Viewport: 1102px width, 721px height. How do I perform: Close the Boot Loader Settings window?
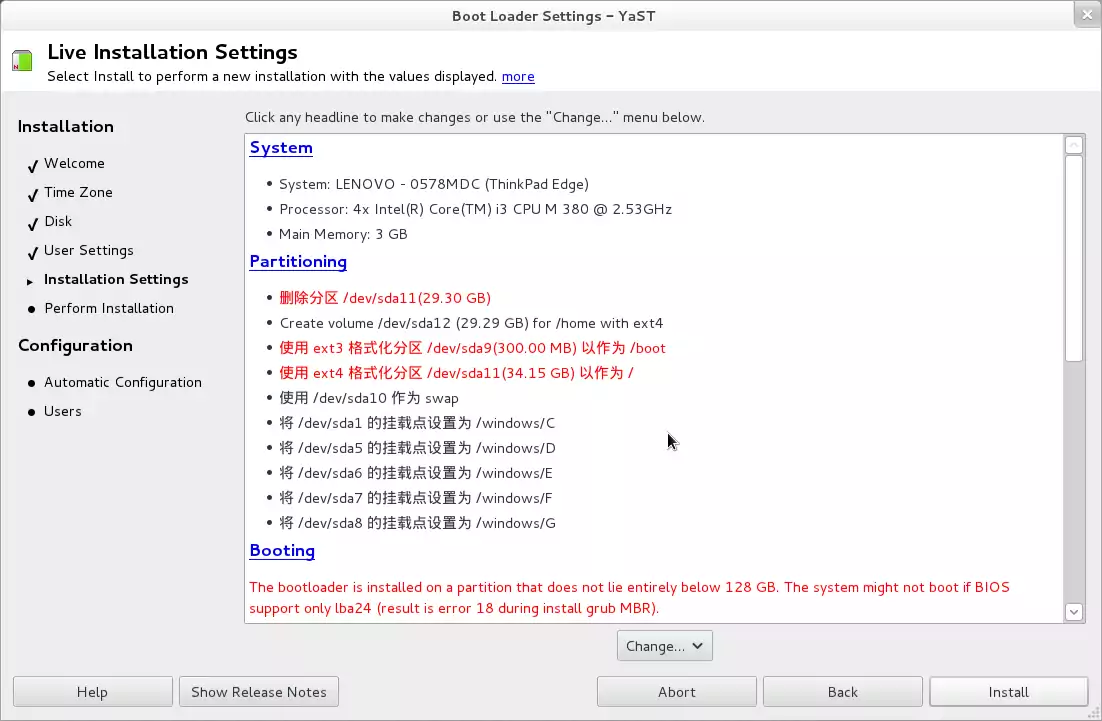(x=1087, y=15)
